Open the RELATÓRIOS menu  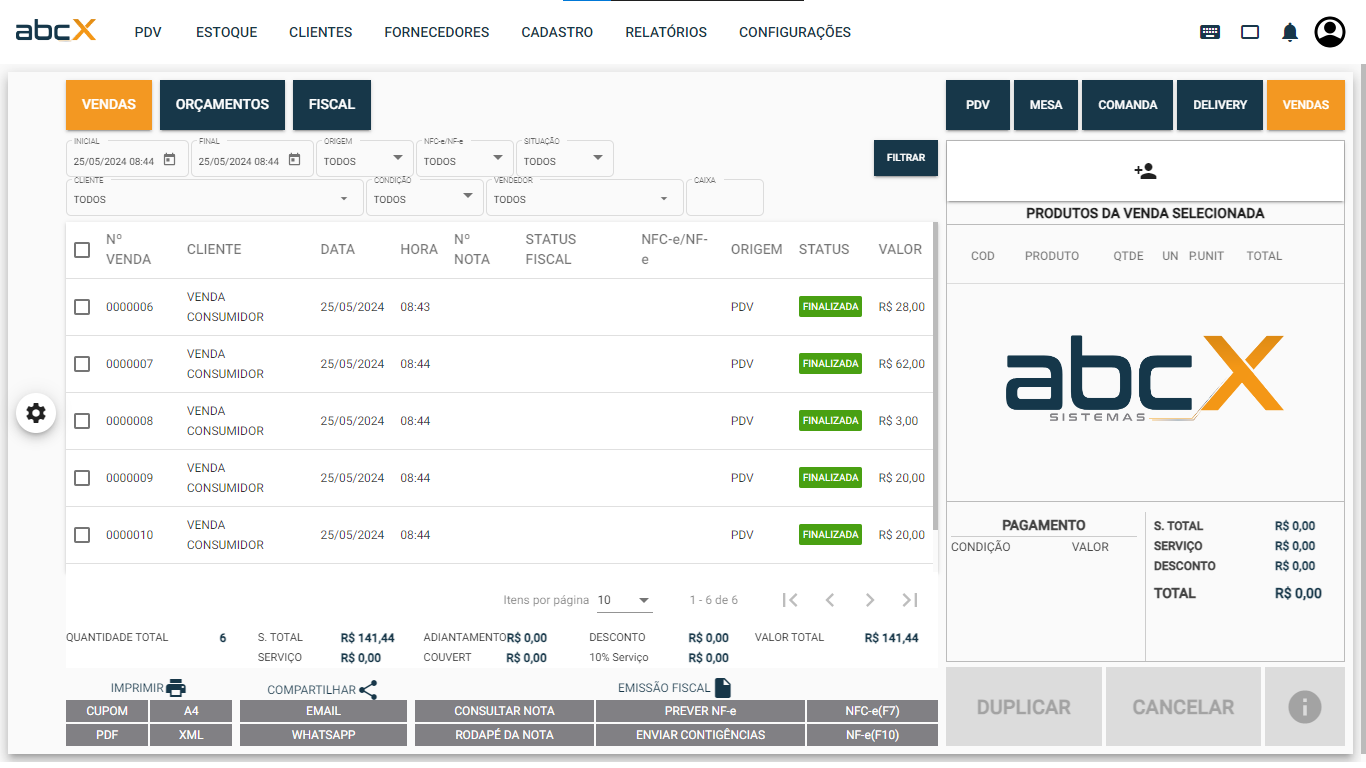(x=666, y=32)
